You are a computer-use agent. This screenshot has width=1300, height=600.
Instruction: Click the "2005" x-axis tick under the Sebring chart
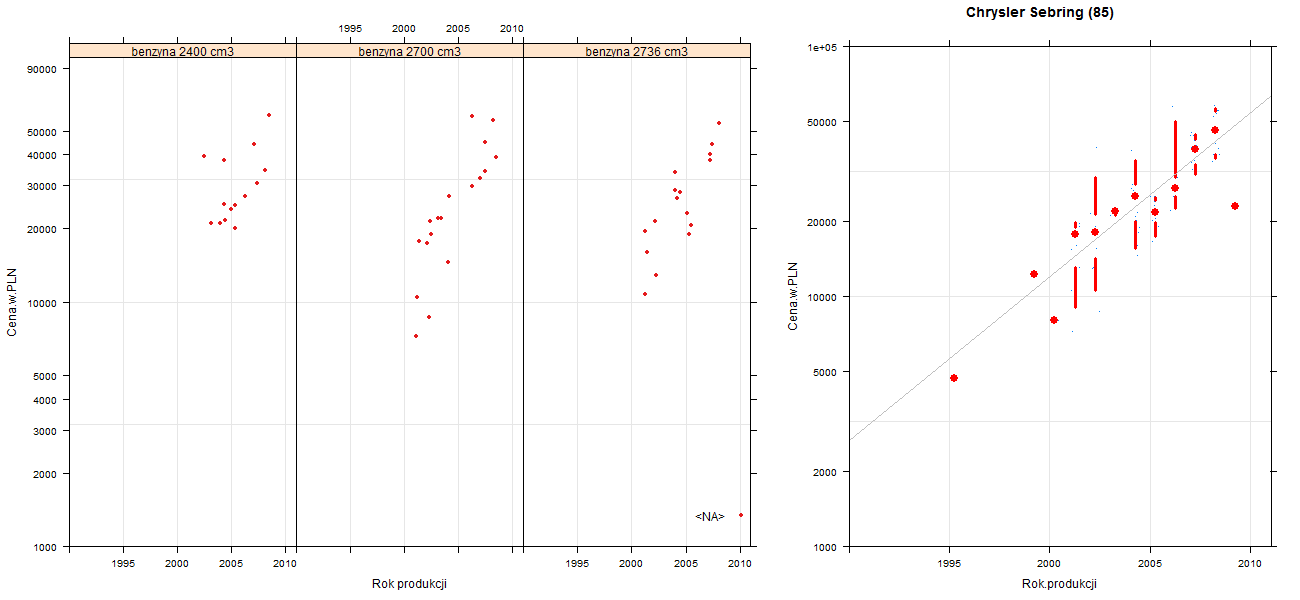click(1150, 565)
